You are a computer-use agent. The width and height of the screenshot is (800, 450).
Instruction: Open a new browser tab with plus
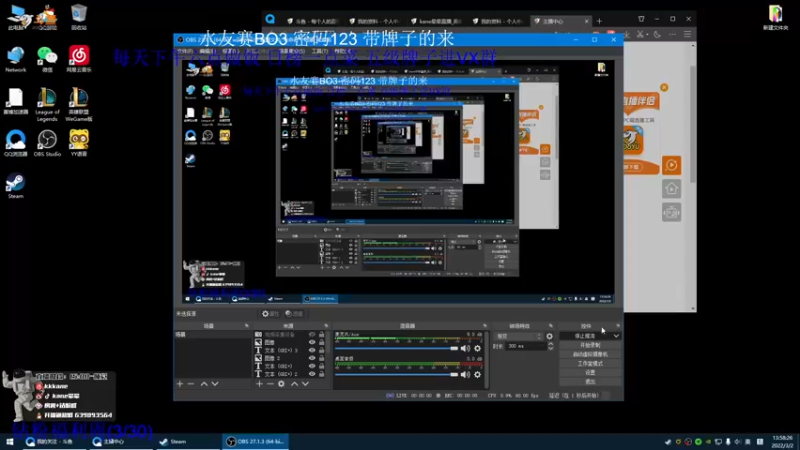[599, 21]
